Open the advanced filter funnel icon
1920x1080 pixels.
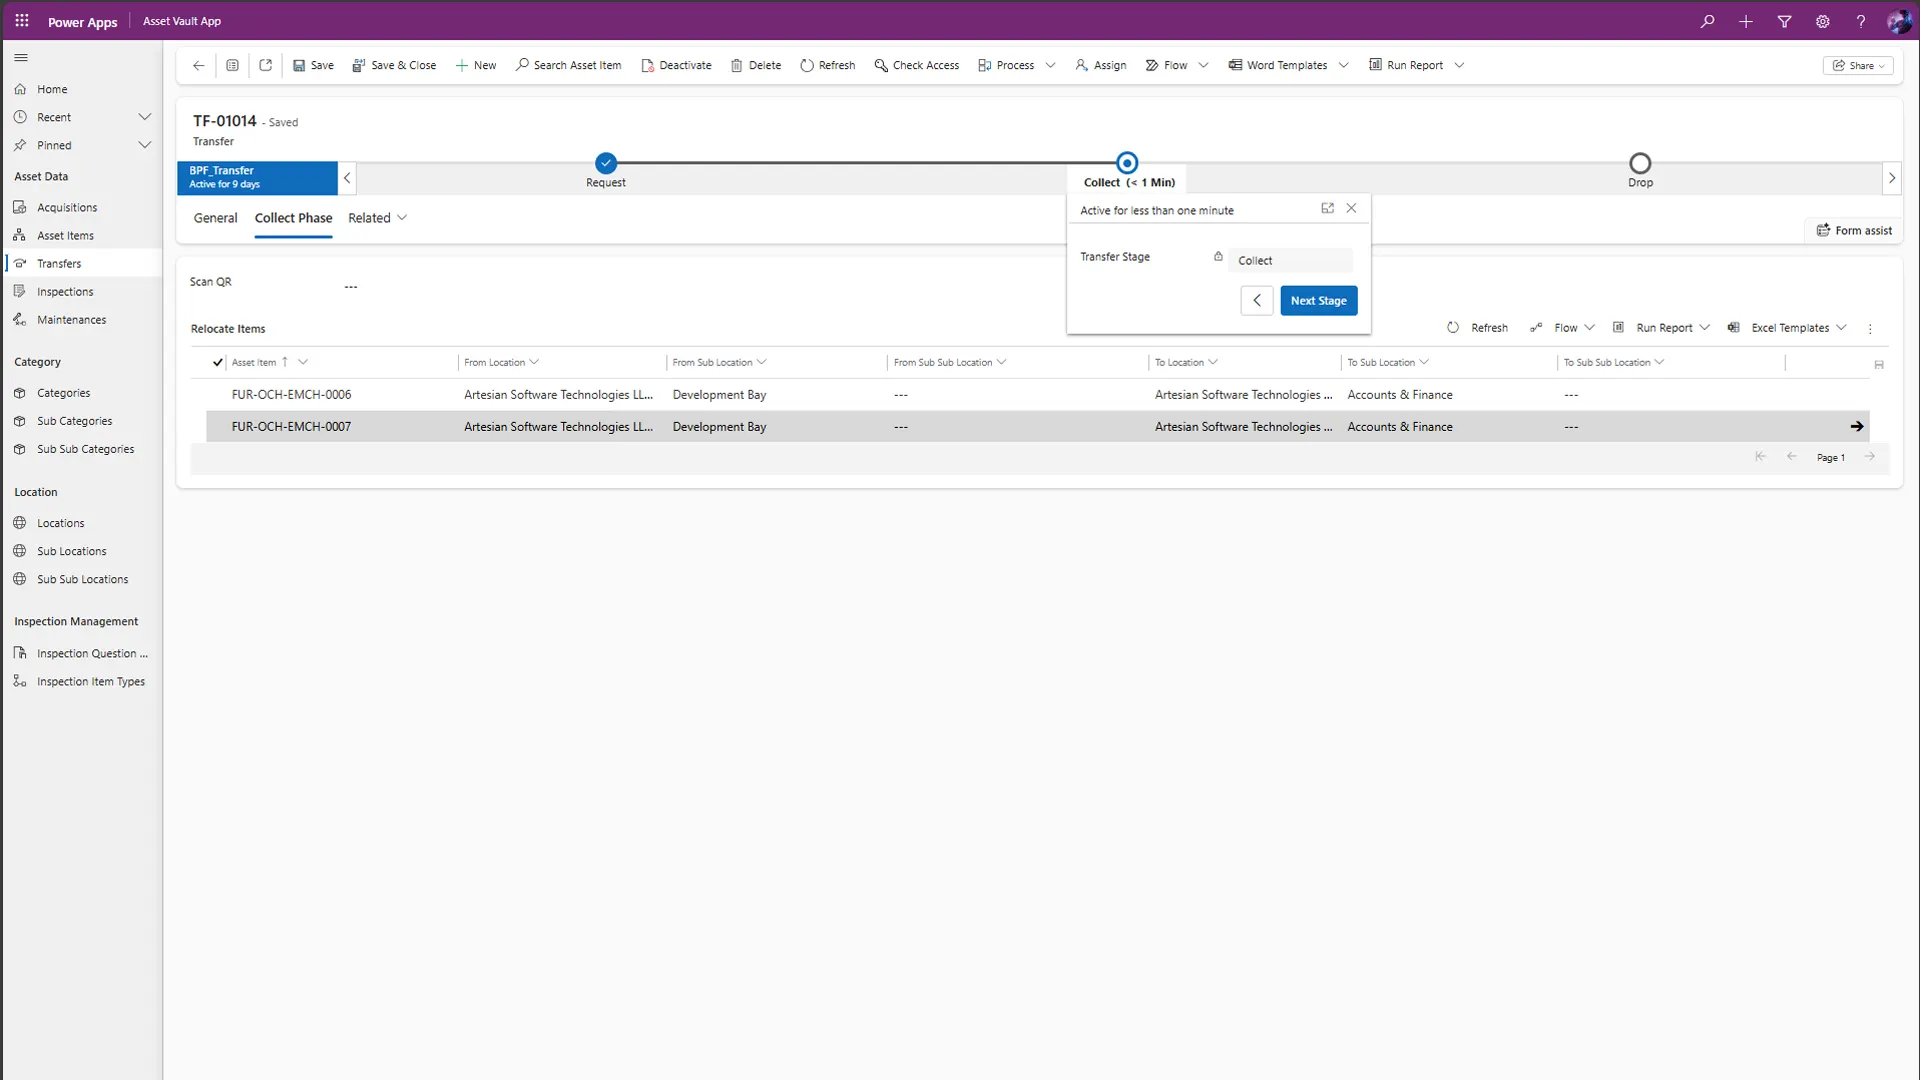pyautogui.click(x=1784, y=21)
